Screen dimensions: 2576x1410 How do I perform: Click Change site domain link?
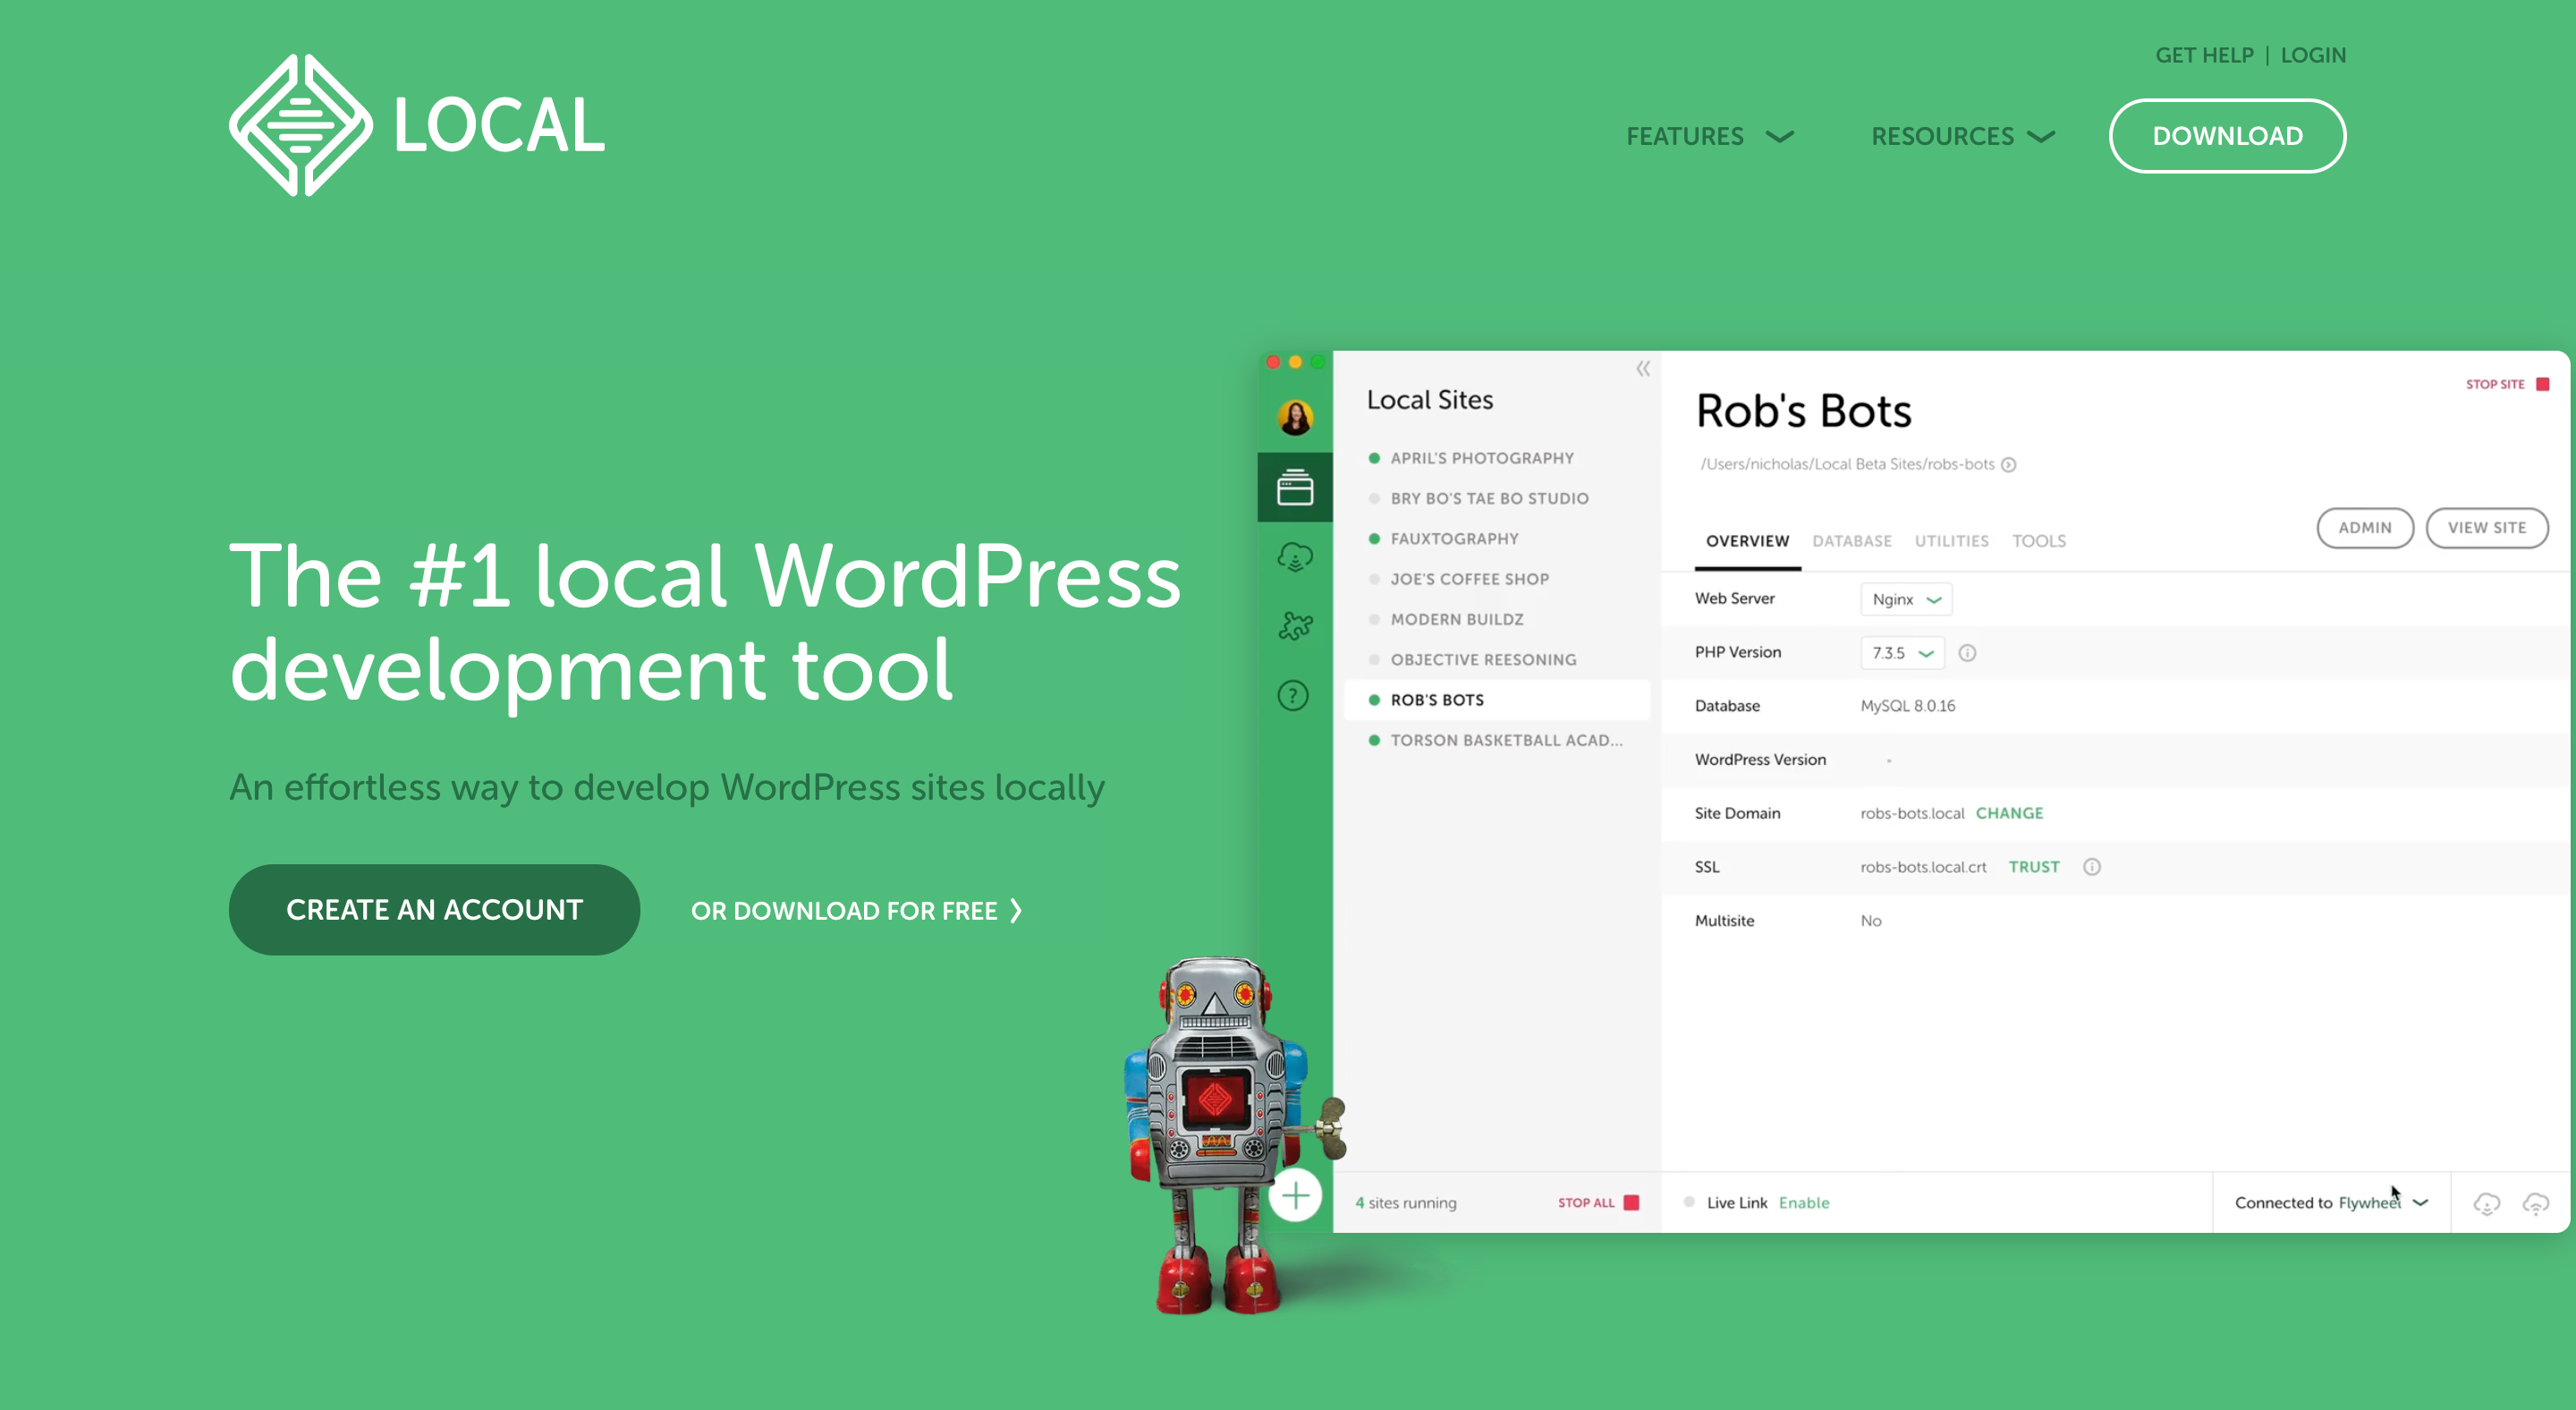2009,813
